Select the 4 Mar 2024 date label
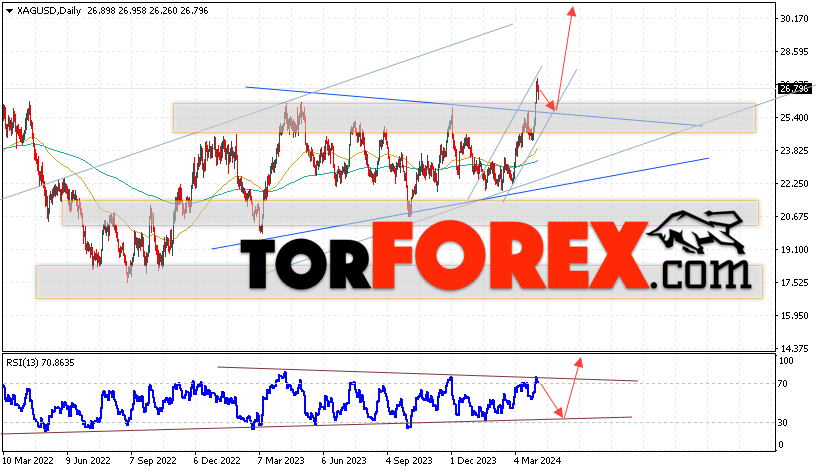The height and width of the screenshot is (472, 816). point(538,461)
